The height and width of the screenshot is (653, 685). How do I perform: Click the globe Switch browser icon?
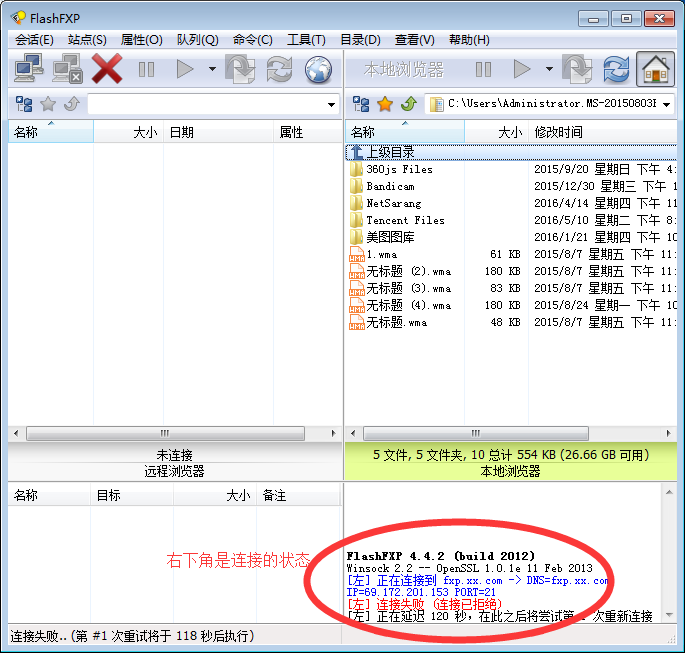pyautogui.click(x=318, y=69)
